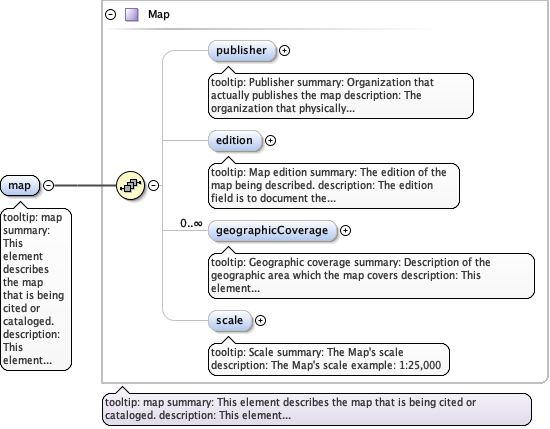
Task: Expand the geographicCoverage element
Action: (346, 230)
